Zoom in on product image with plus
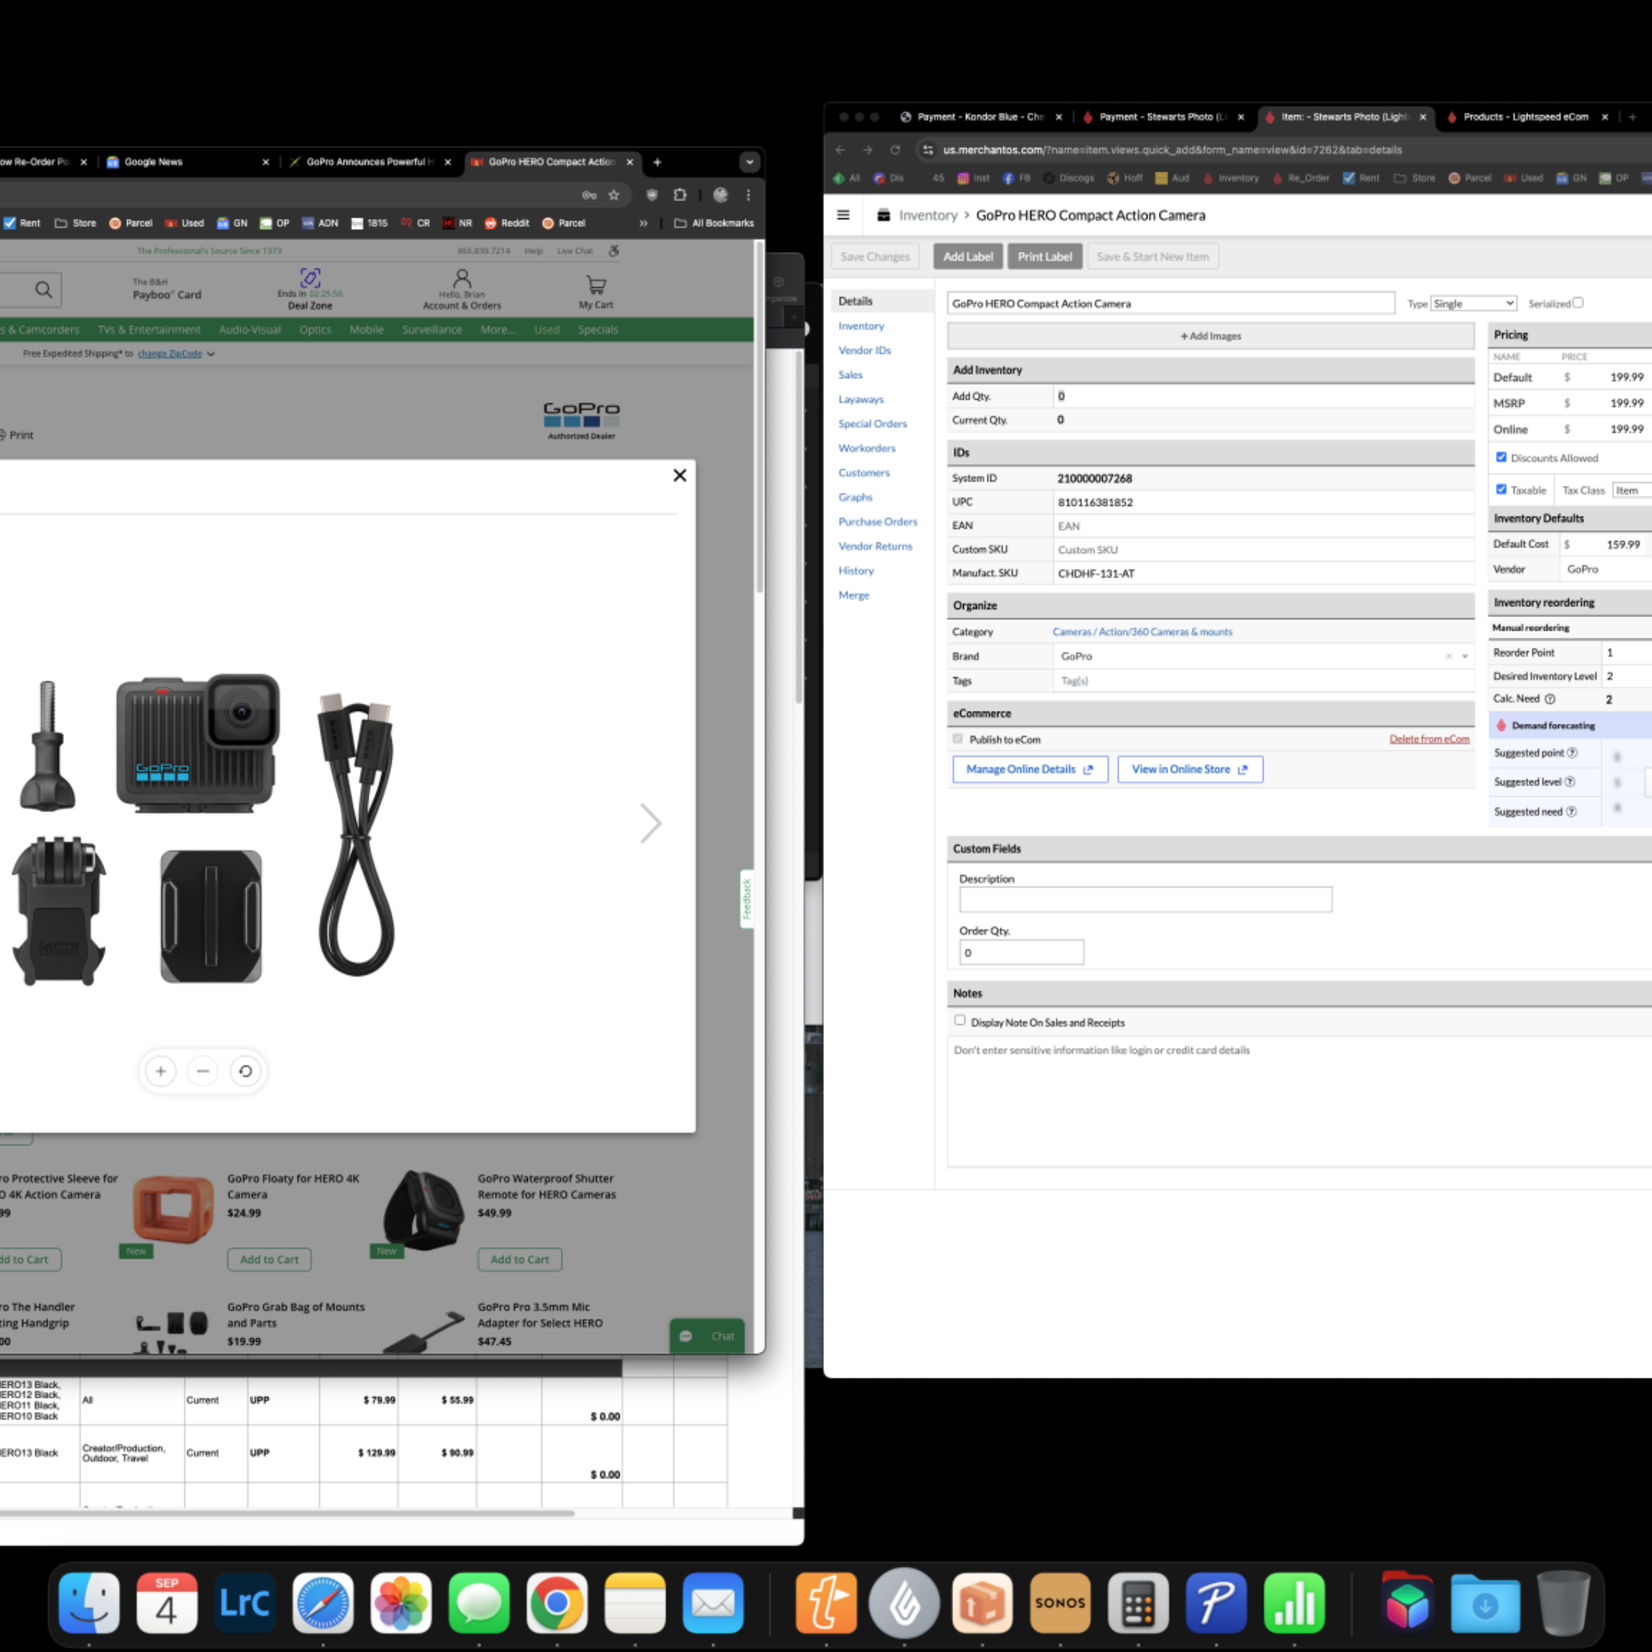The width and height of the screenshot is (1652, 1652). [x=161, y=1071]
